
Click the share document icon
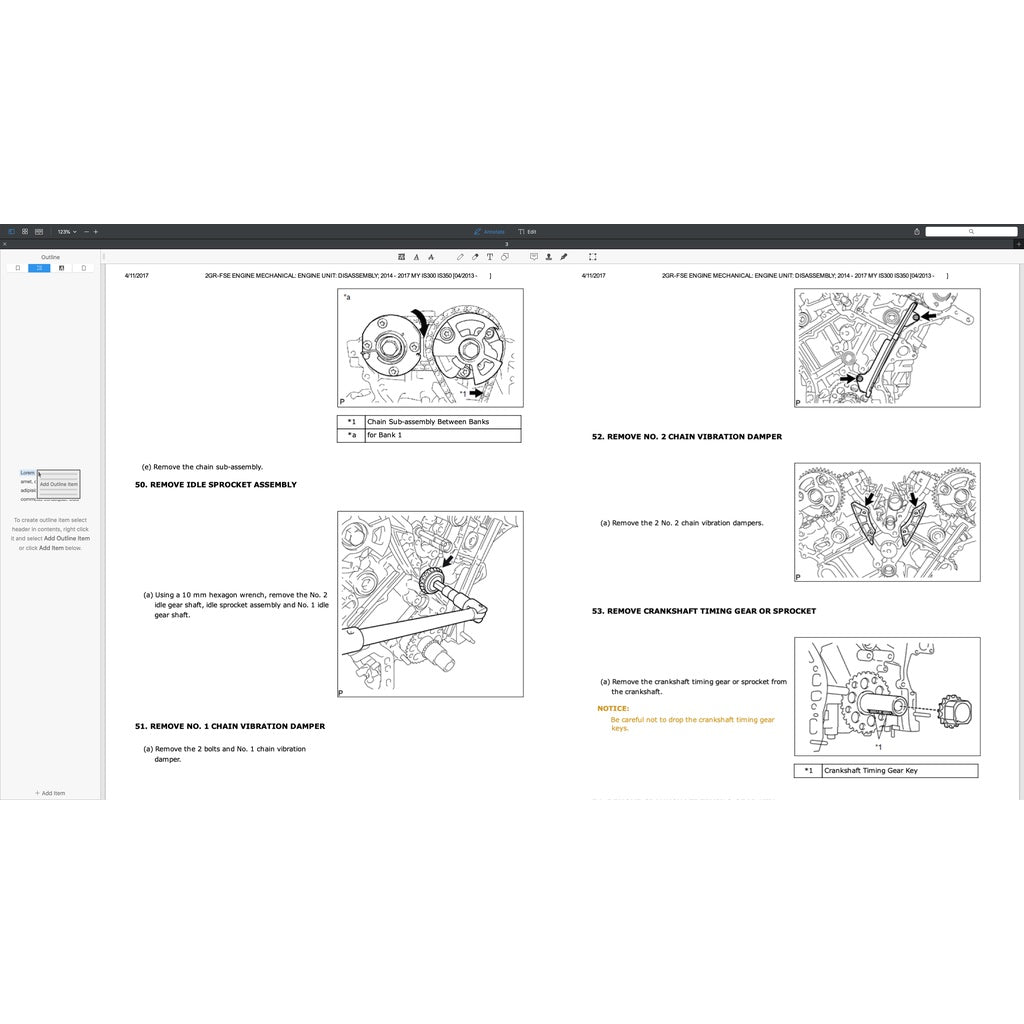tap(916, 231)
